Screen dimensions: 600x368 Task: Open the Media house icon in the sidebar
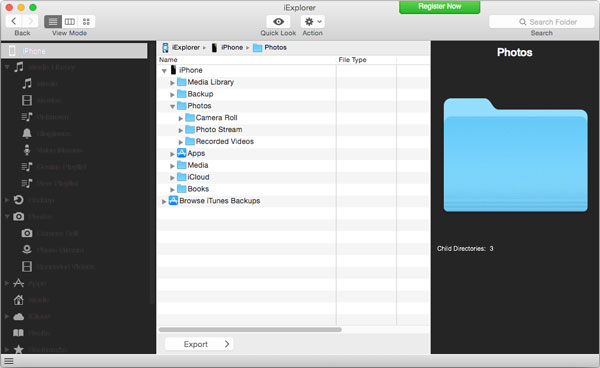click(18, 300)
